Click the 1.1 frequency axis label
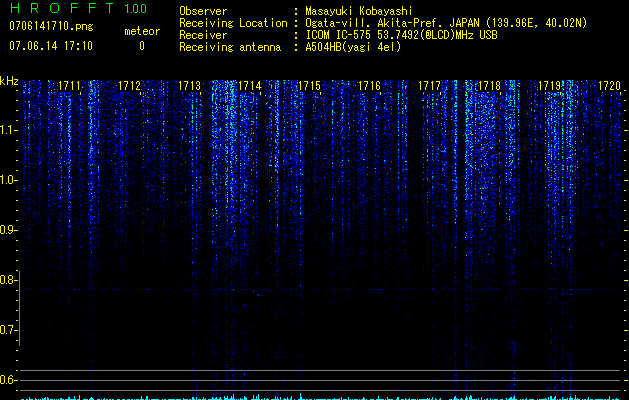 tap(8, 130)
